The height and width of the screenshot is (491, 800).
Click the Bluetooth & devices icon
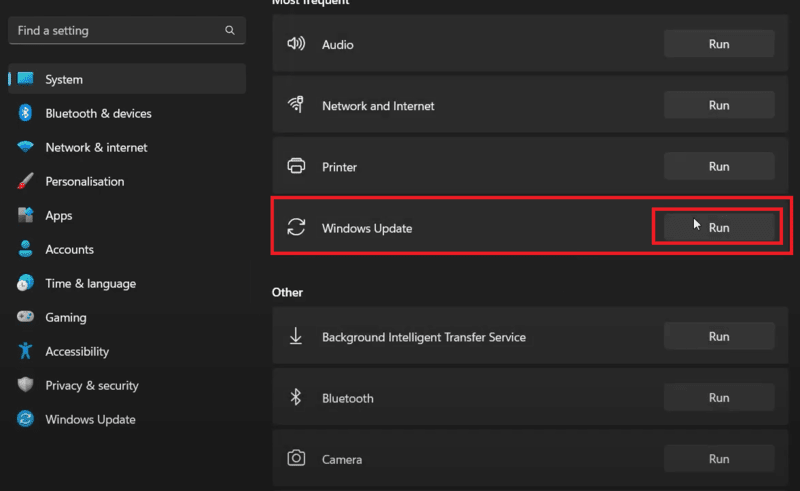click(x=25, y=113)
